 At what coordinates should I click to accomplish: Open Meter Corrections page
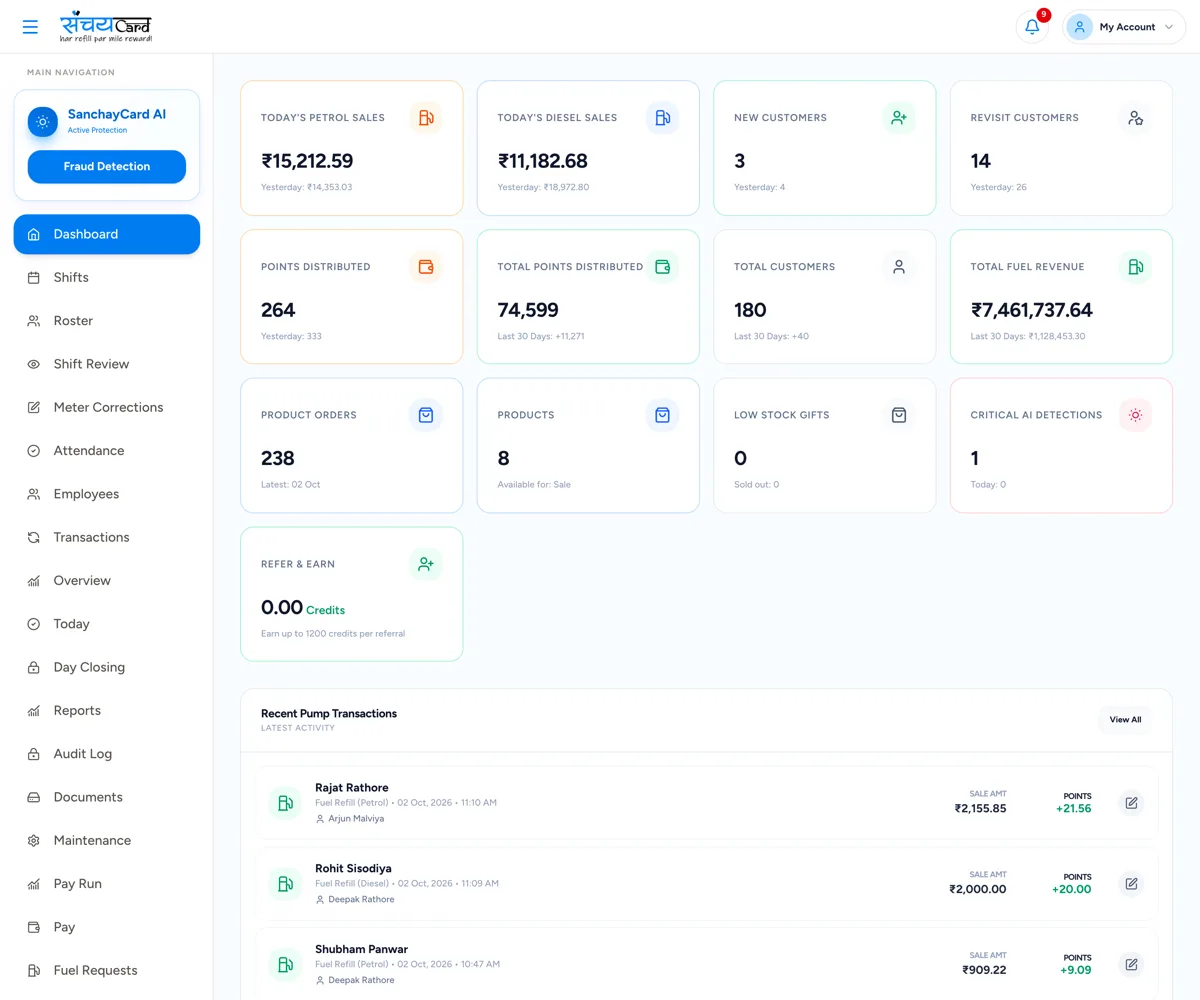[x=107, y=407]
